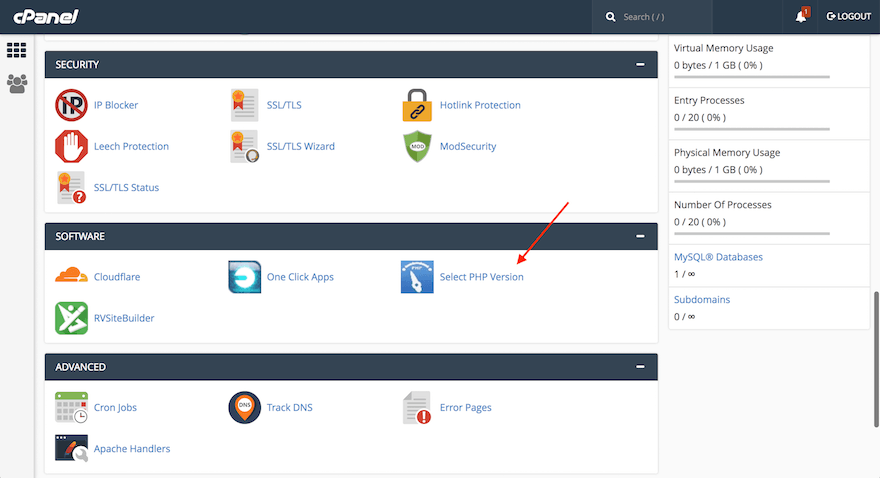Viewport: 880px width, 478px height.
Task: Go to Hotlink Protection link
Action: 480,105
